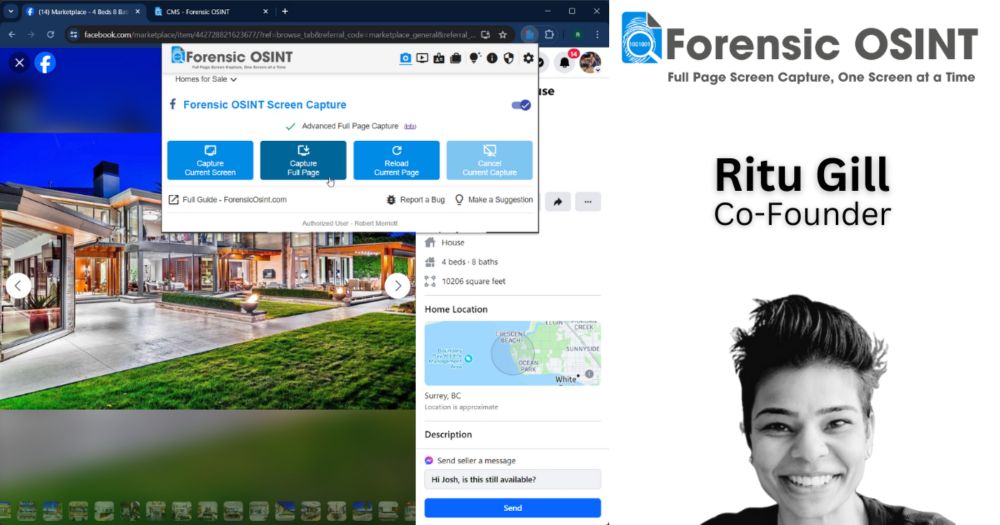Click map info icon on Home Location

589,374
